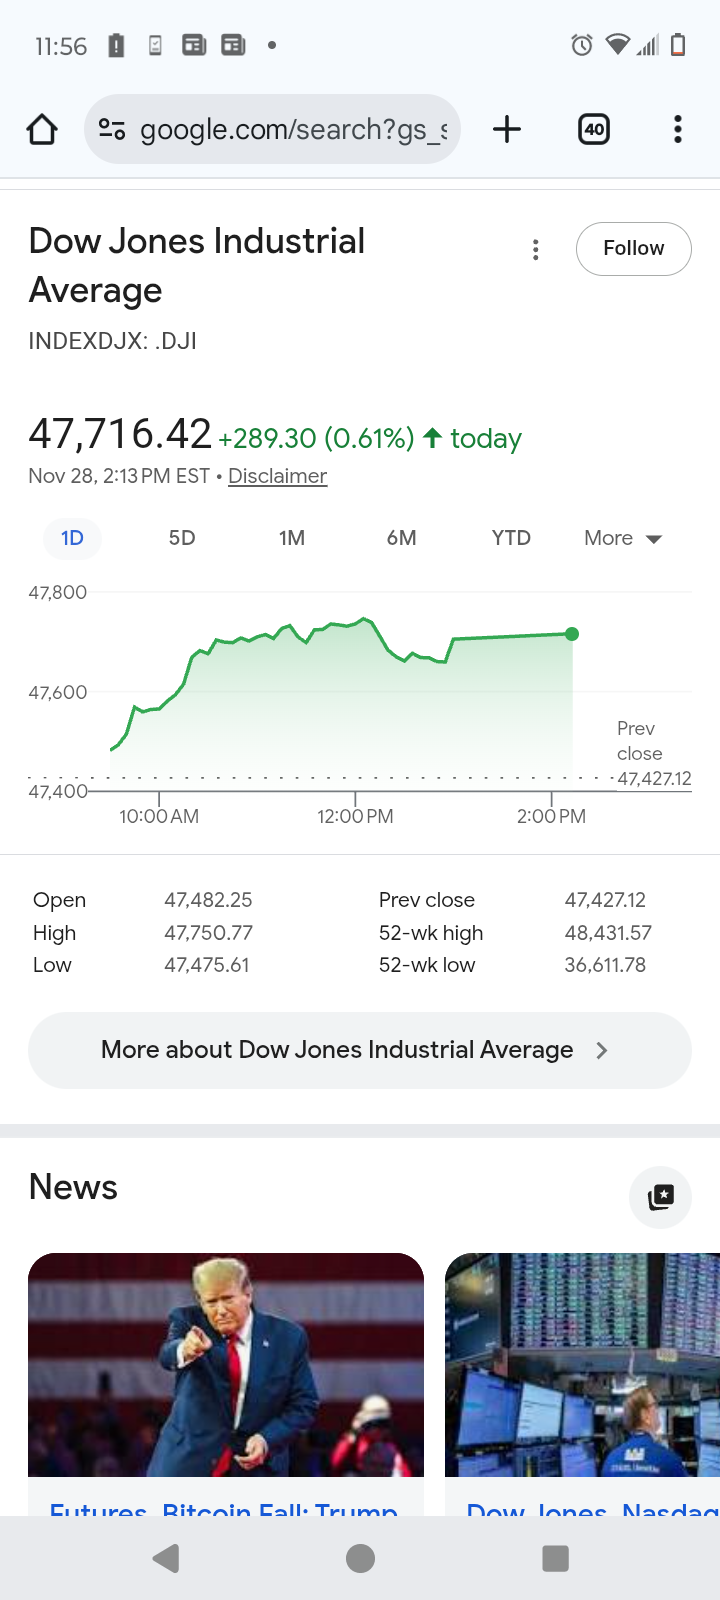Open the Disclaimer link
Viewport: 720px width, 1600px height.
point(277,476)
